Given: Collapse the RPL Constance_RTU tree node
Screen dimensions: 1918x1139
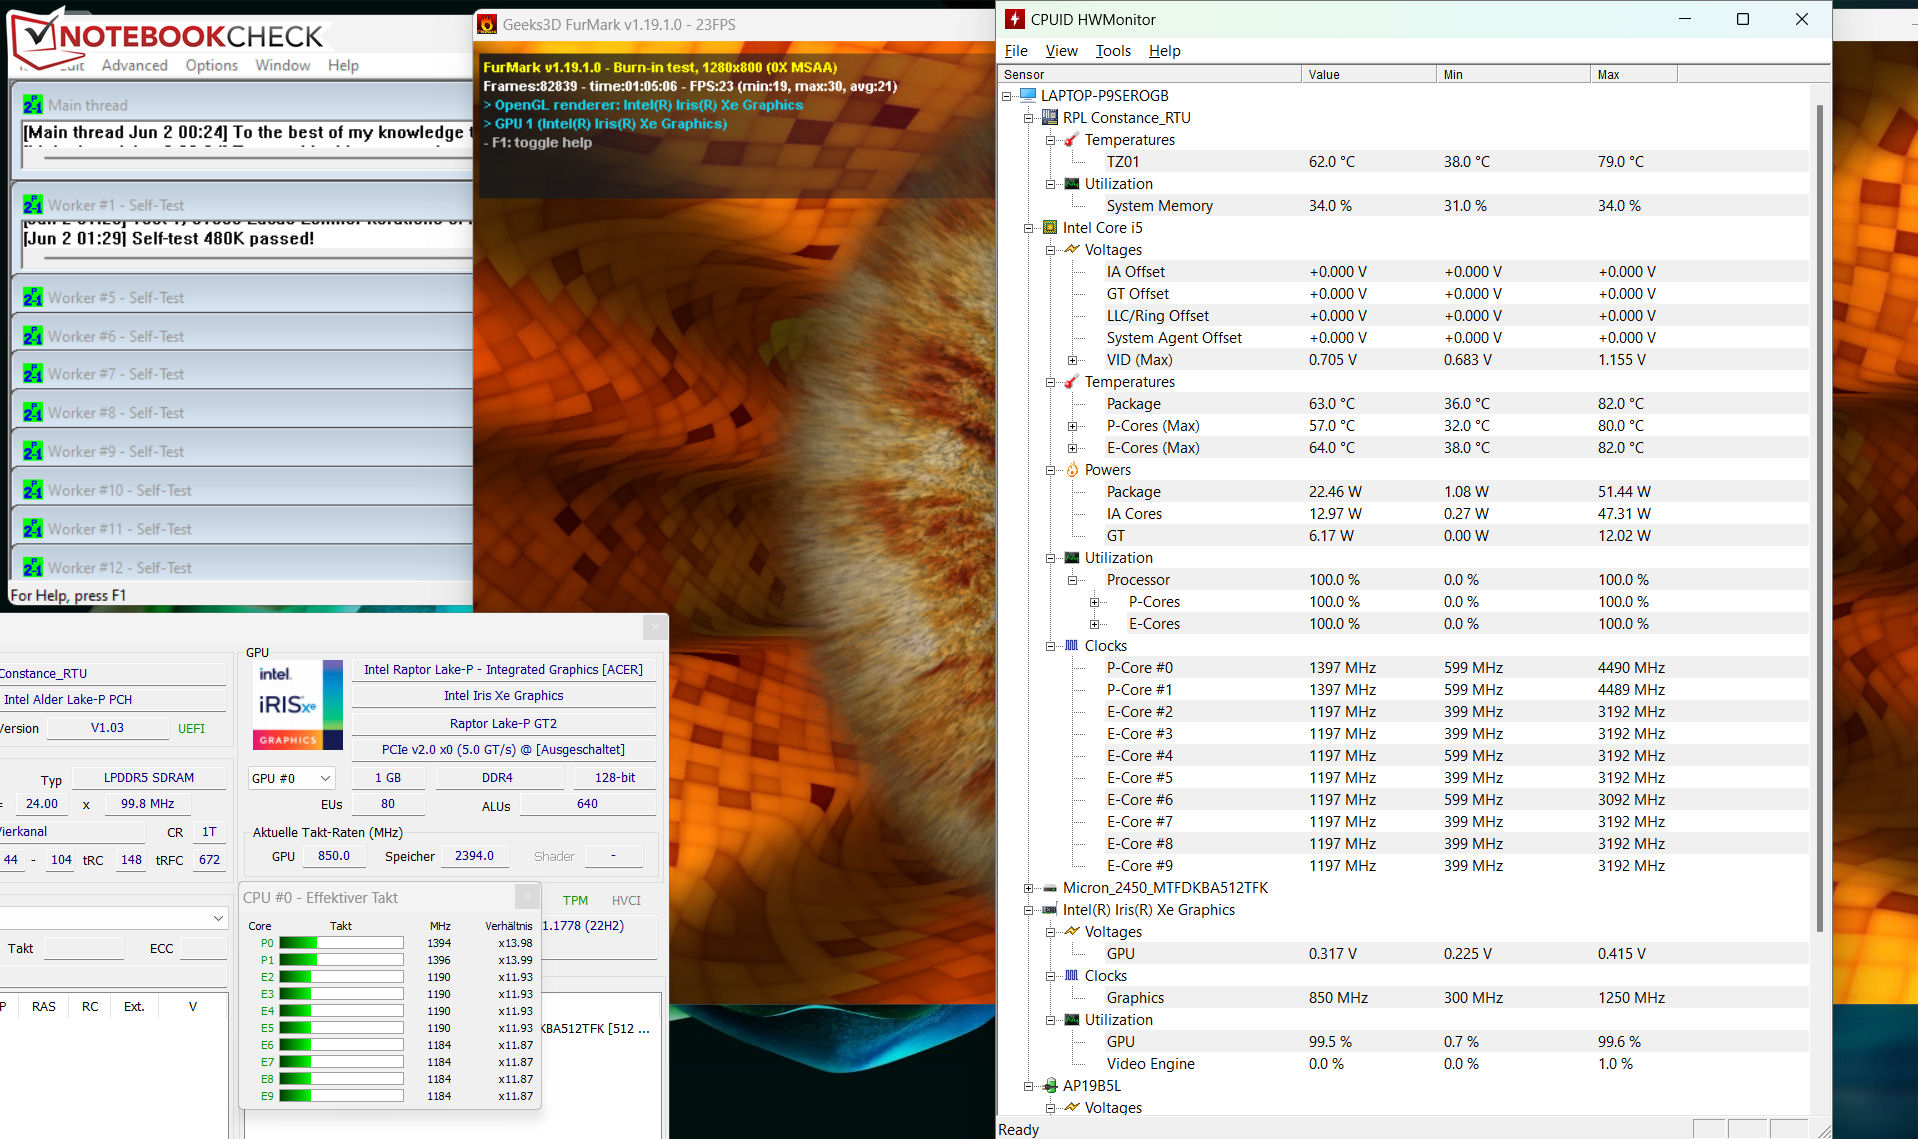Looking at the screenshot, I should tap(1029, 118).
